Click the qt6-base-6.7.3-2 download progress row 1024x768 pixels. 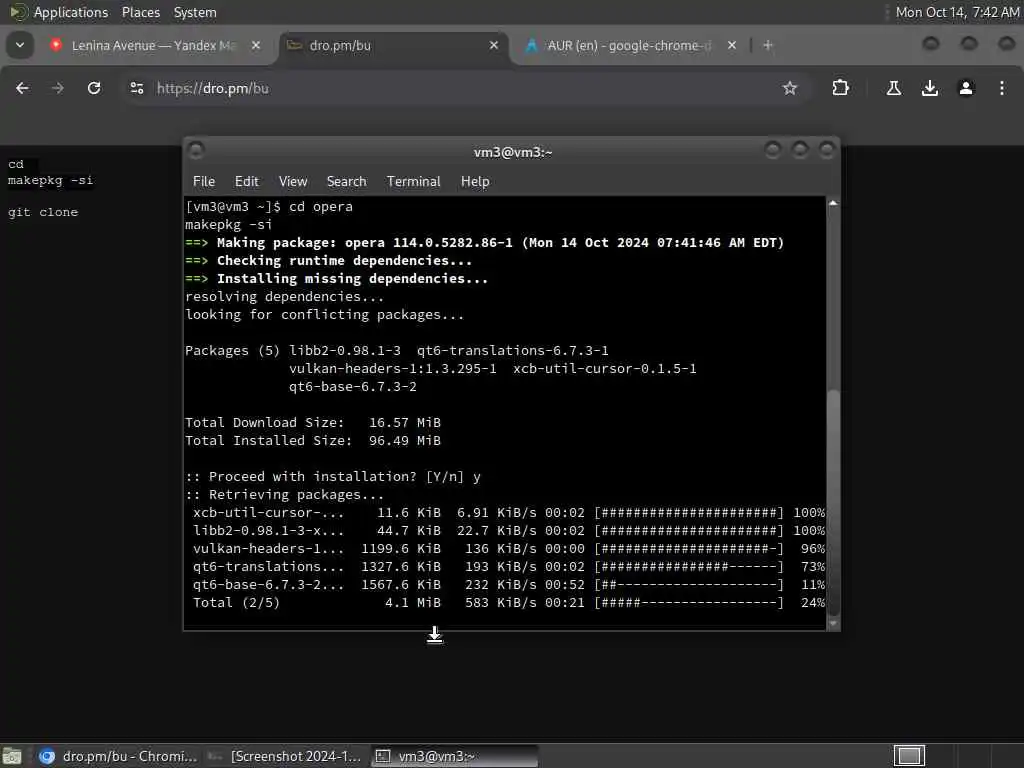(505, 584)
